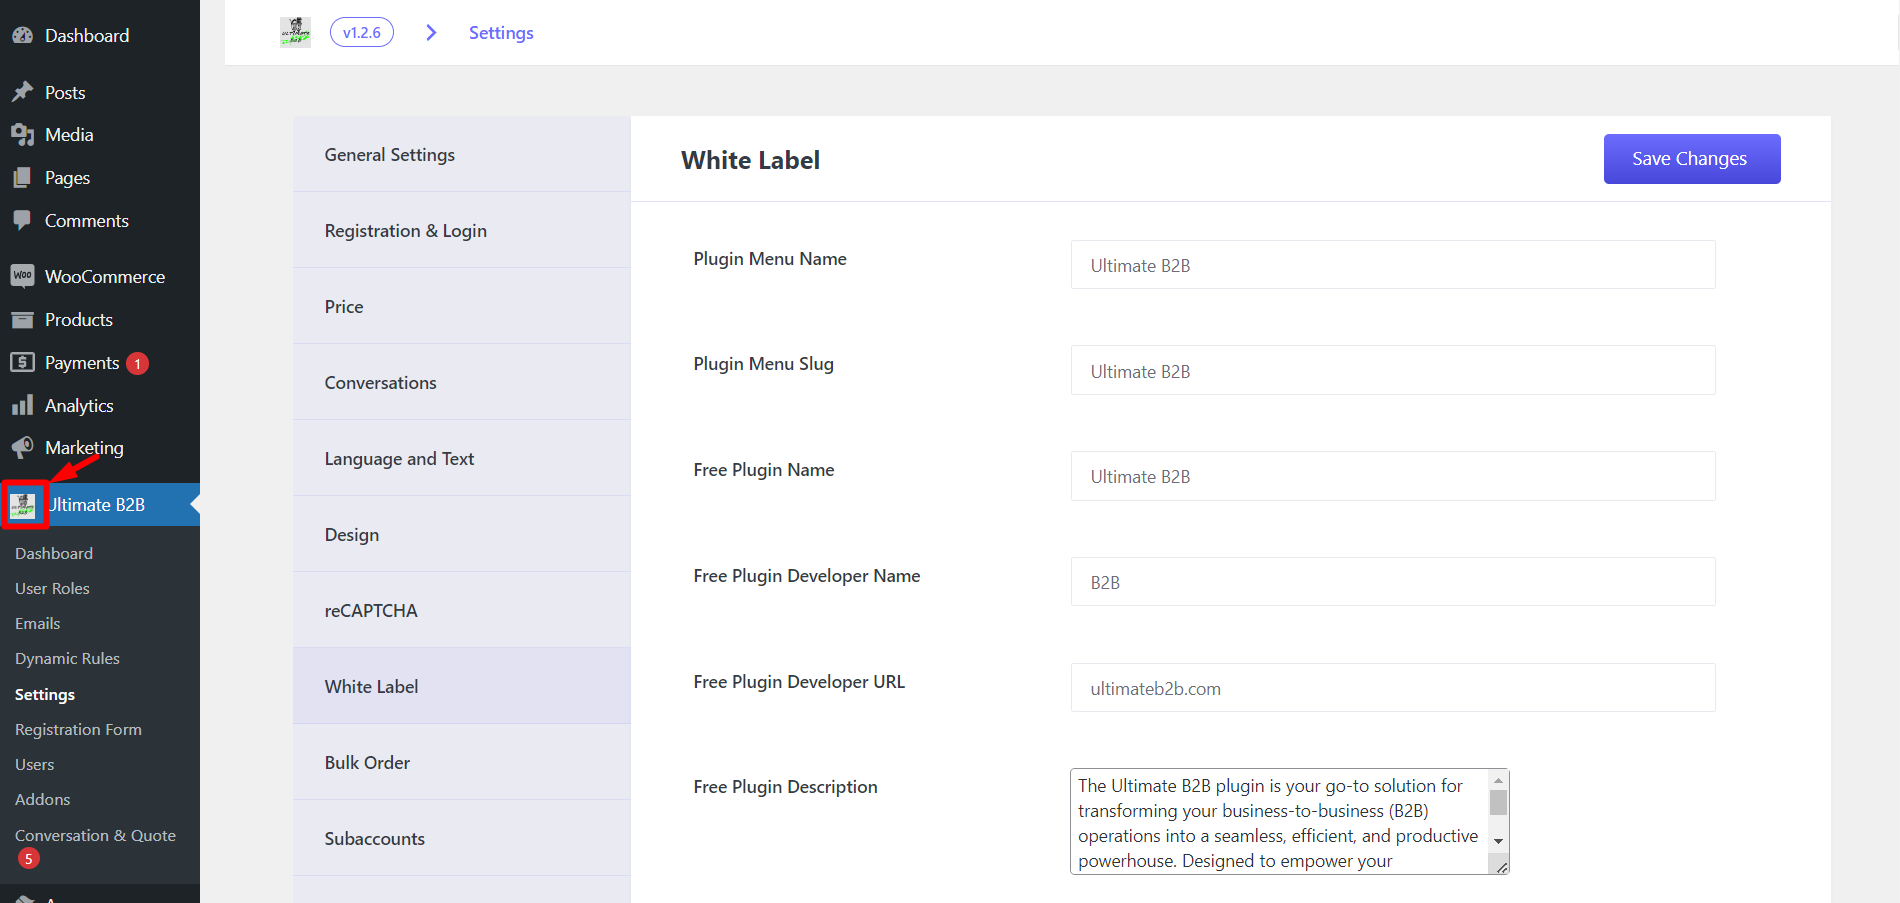Click the Media icon in admin menu
The image size is (1900, 903).
click(x=22, y=134)
